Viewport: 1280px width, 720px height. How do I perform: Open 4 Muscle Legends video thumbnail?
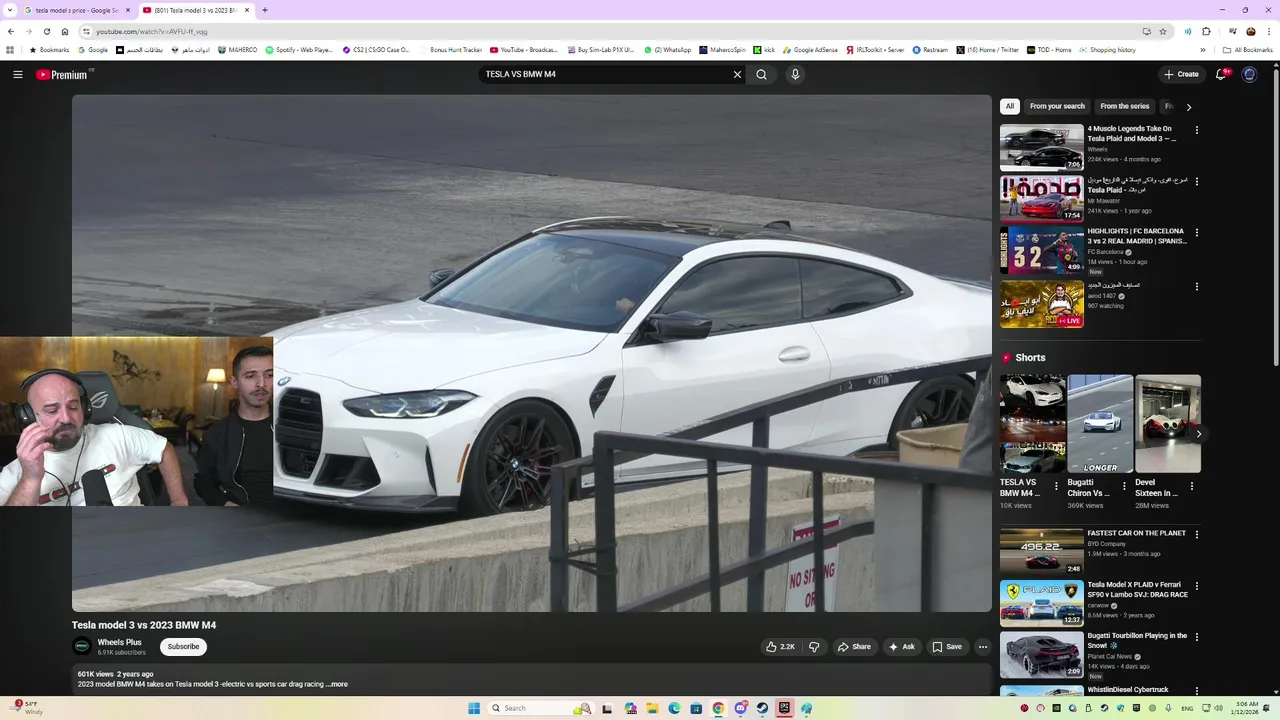click(x=1041, y=147)
